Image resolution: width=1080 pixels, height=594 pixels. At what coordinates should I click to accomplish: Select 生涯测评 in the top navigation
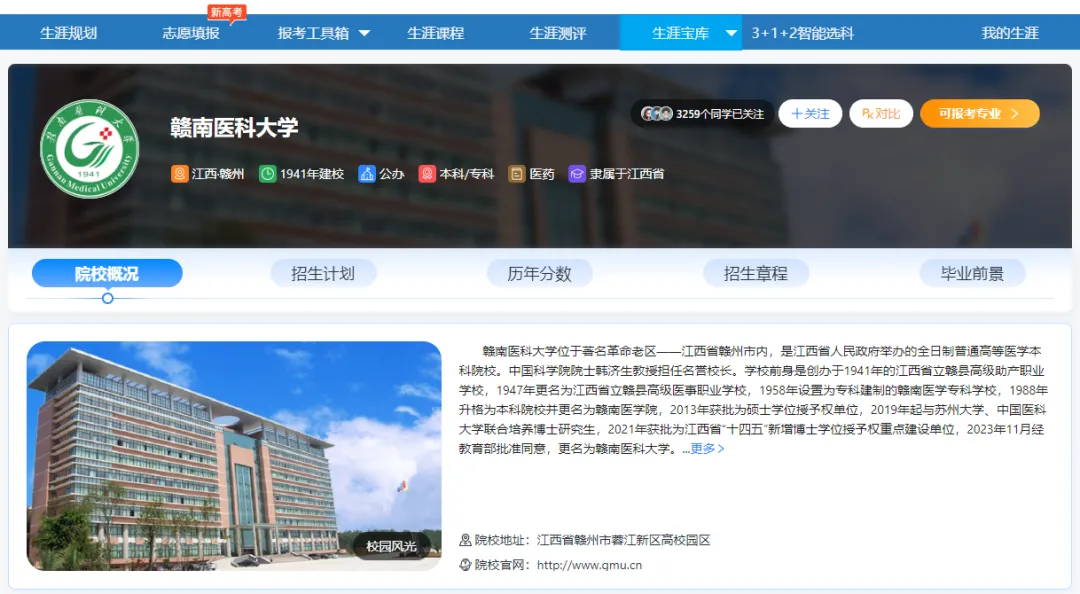point(558,33)
